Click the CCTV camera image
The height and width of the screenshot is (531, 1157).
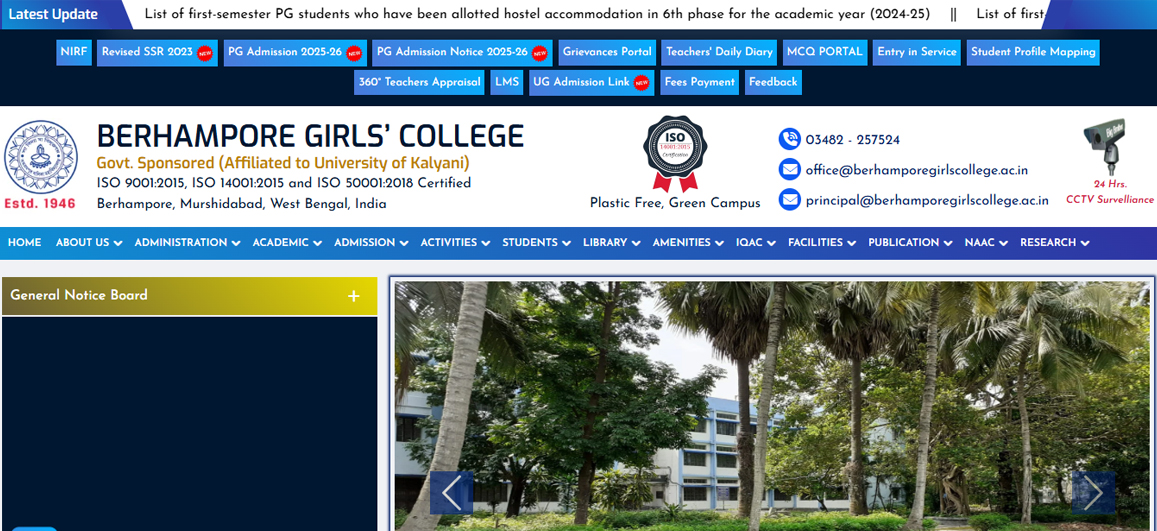point(1105,146)
